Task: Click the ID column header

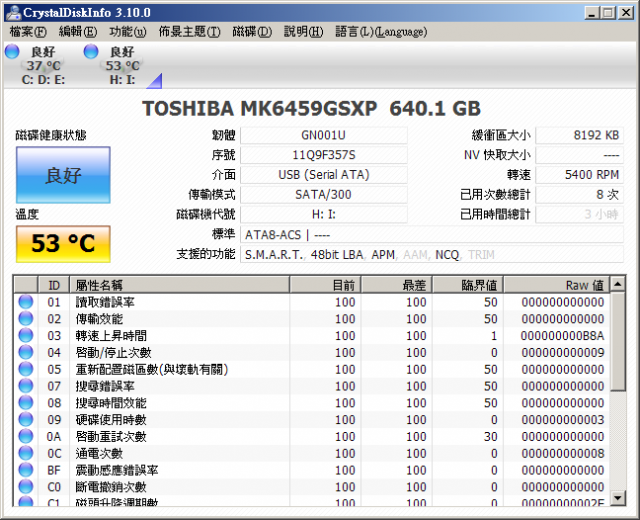Action: pos(54,285)
